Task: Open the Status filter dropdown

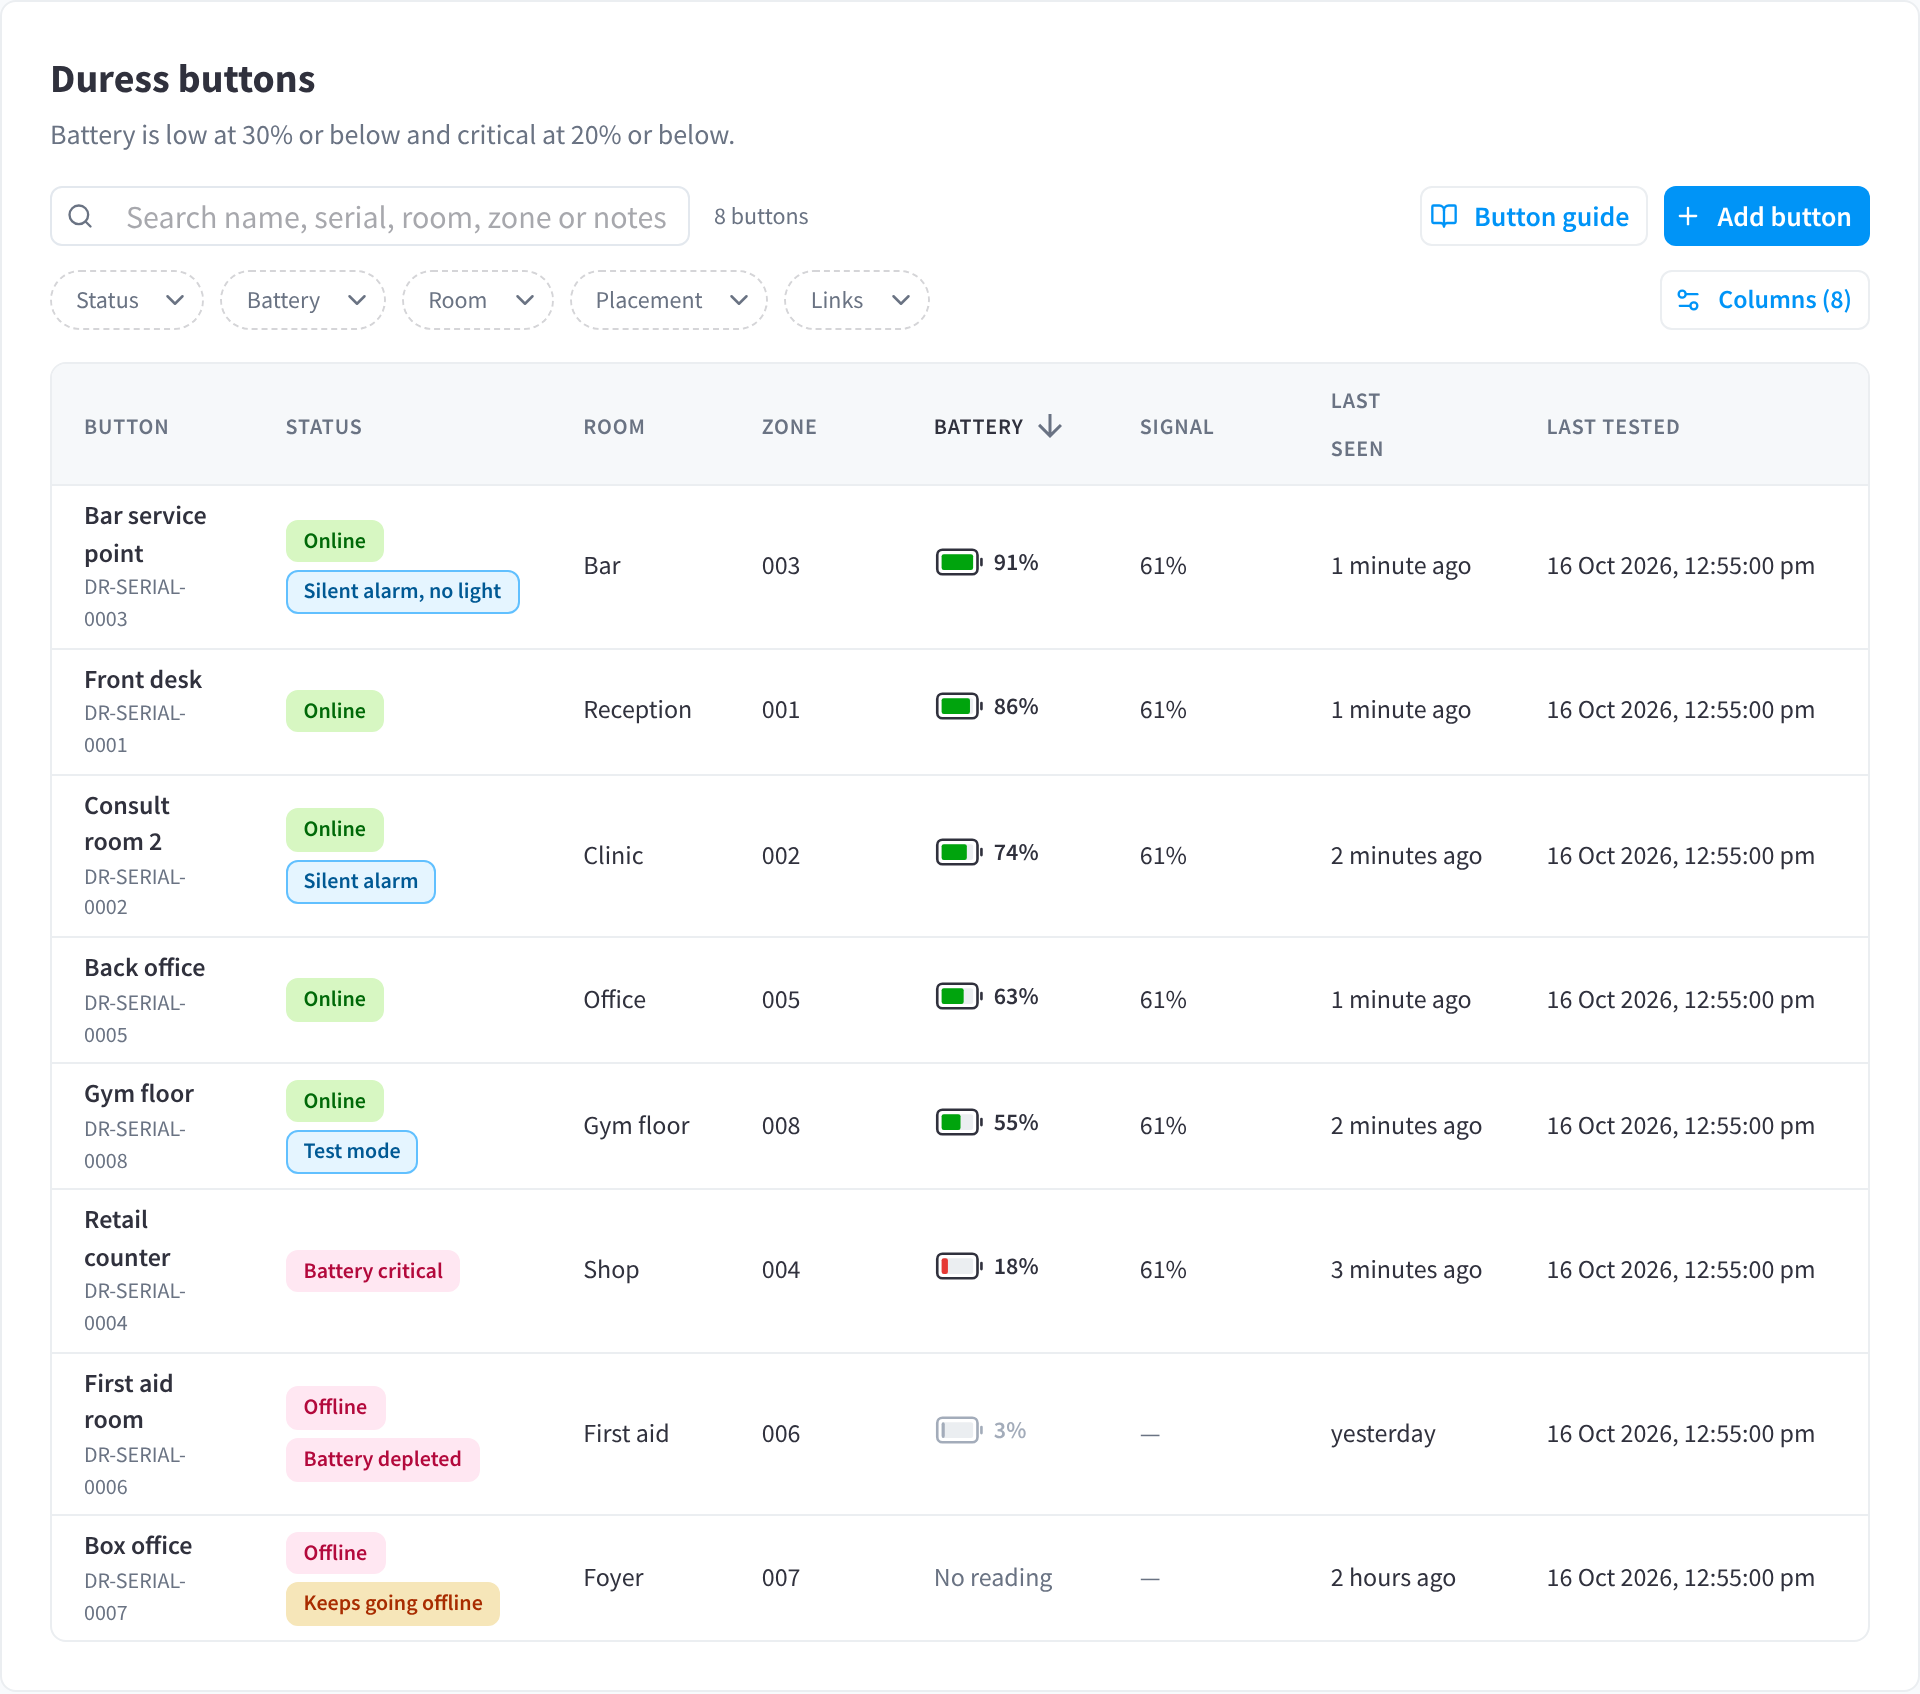Action: point(127,300)
